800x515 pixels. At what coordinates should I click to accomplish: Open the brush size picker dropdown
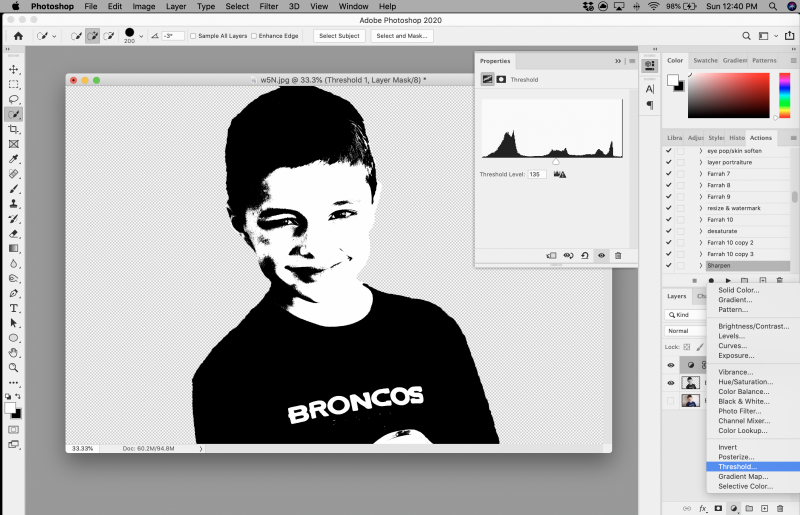pyautogui.click(x=141, y=36)
